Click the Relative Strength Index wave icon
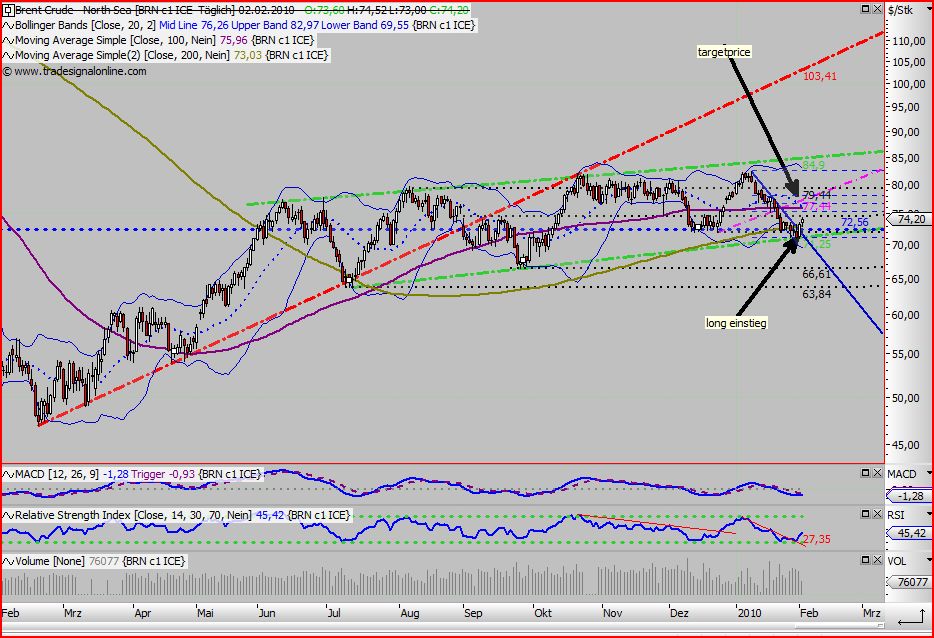Viewport: 934px width, 638px height. (9, 513)
